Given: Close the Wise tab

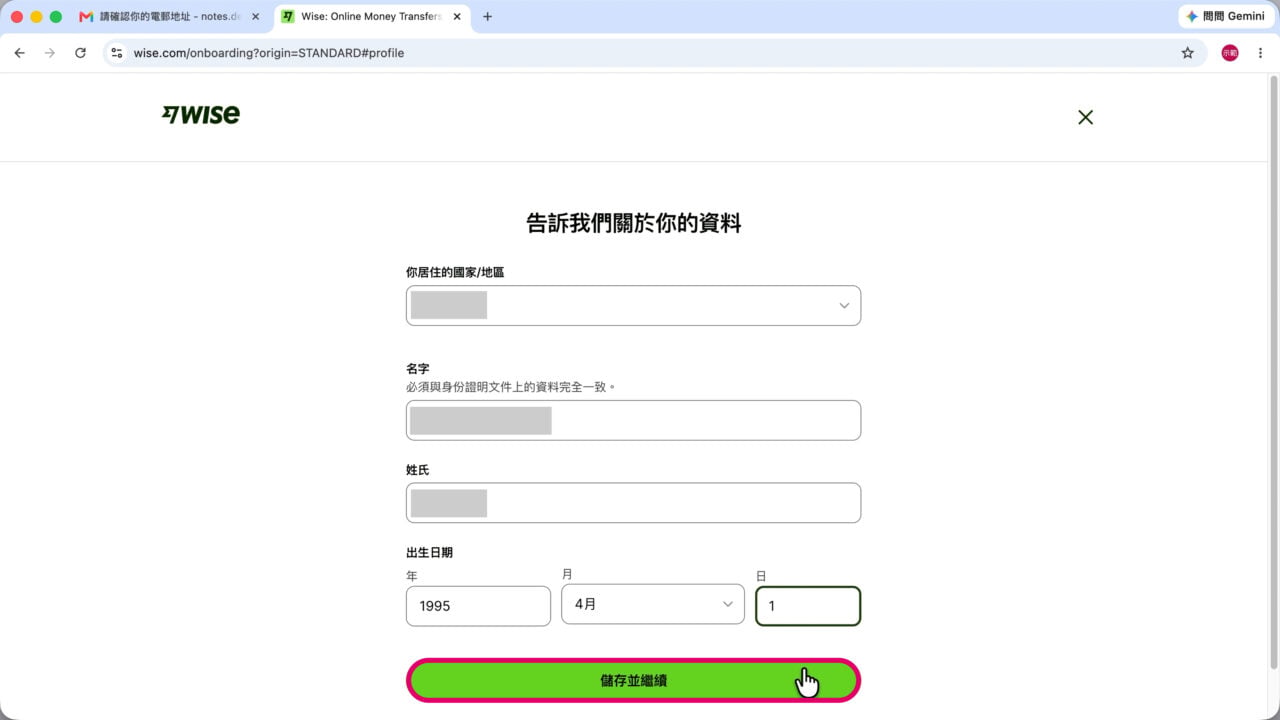Looking at the screenshot, I should [457, 16].
